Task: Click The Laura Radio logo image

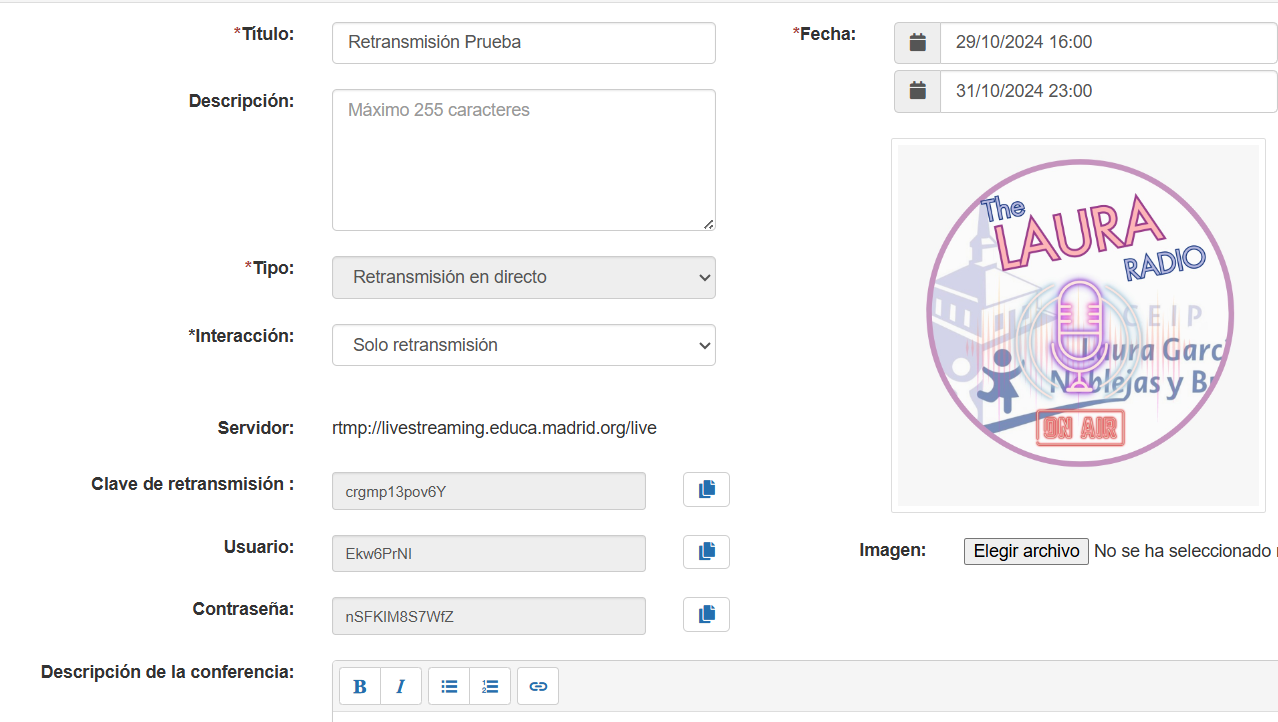Action: click(1078, 325)
